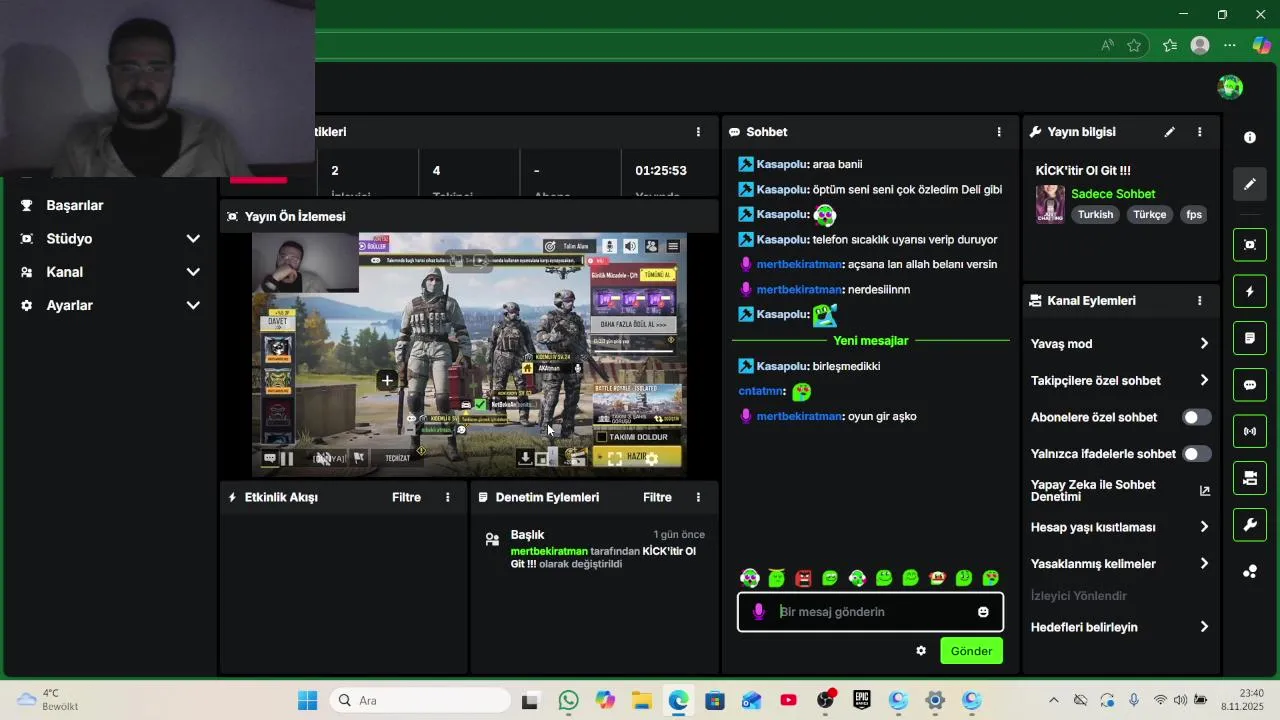This screenshot has width=1280, height=720.
Task: Open the layout dots icon at the sidebar bottom
Action: click(1250, 572)
